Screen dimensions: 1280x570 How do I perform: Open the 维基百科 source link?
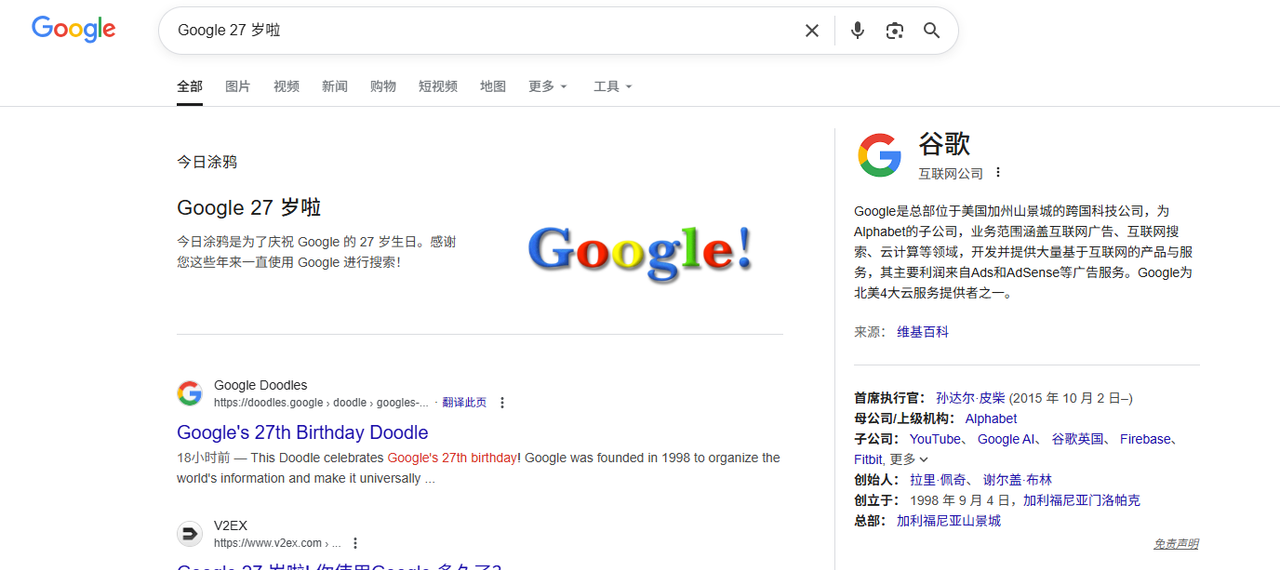click(x=923, y=332)
